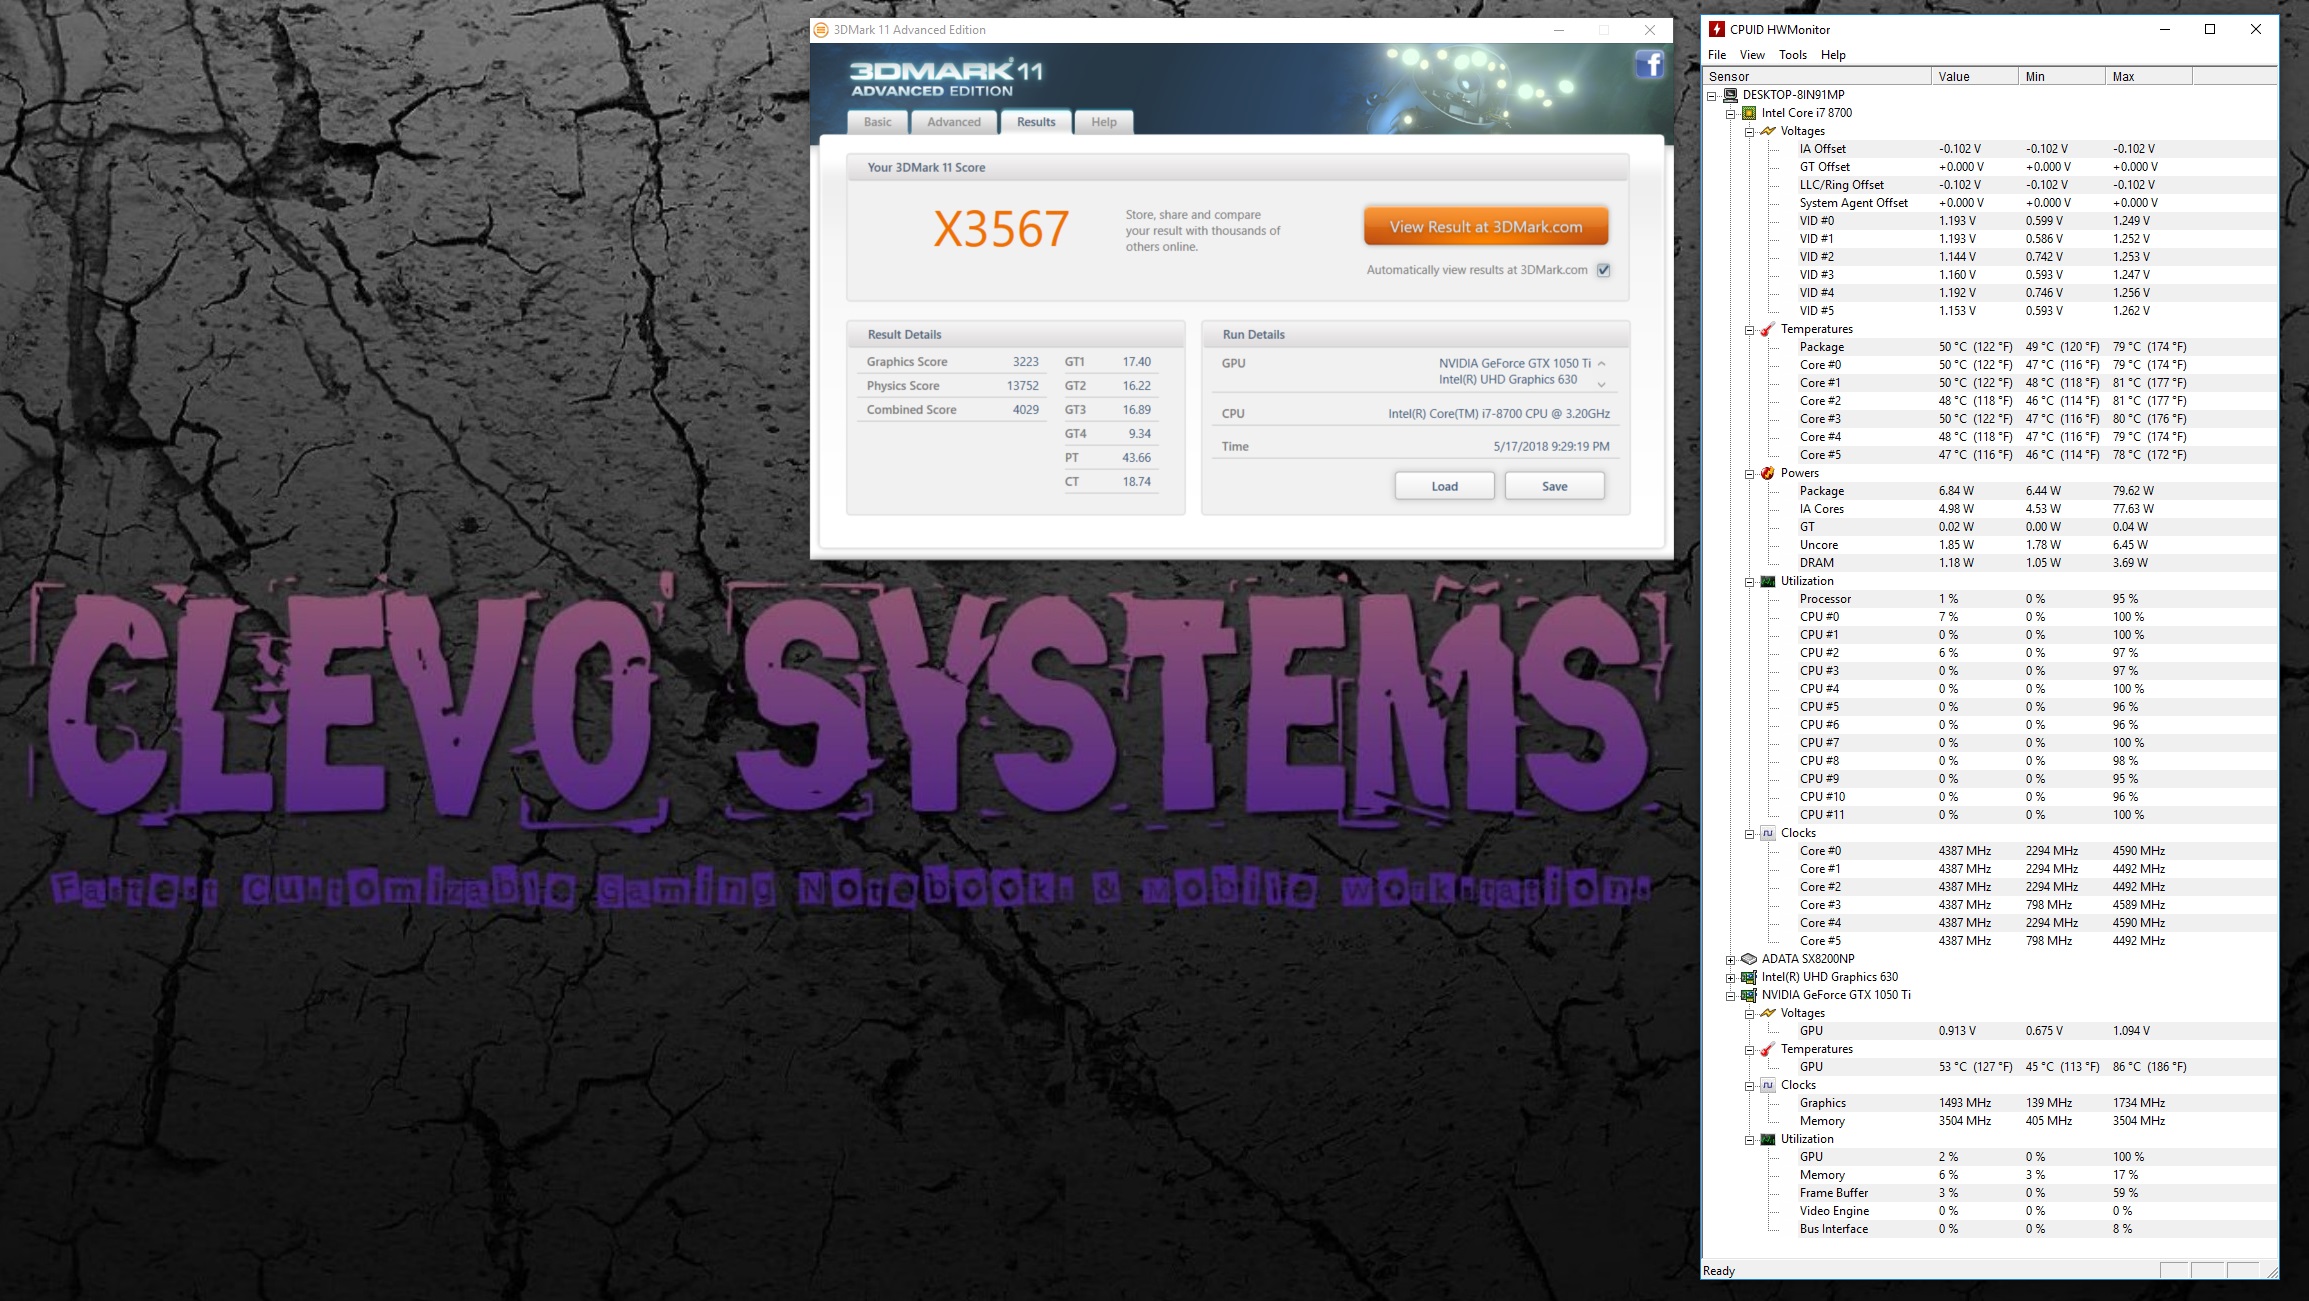The height and width of the screenshot is (1301, 2309).
Task: Click the CPU Temperatures thermometer icon
Action: click(1768, 329)
